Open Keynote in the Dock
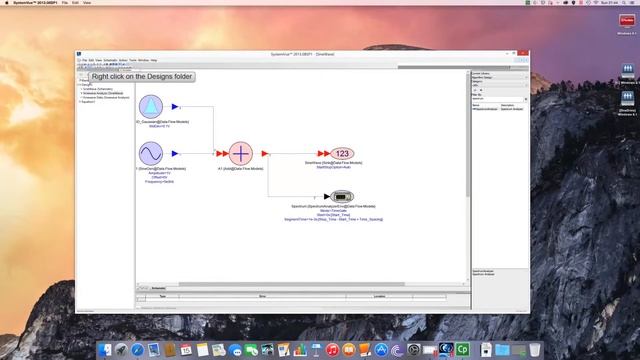The height and width of the screenshot is (360, 640). (316, 350)
